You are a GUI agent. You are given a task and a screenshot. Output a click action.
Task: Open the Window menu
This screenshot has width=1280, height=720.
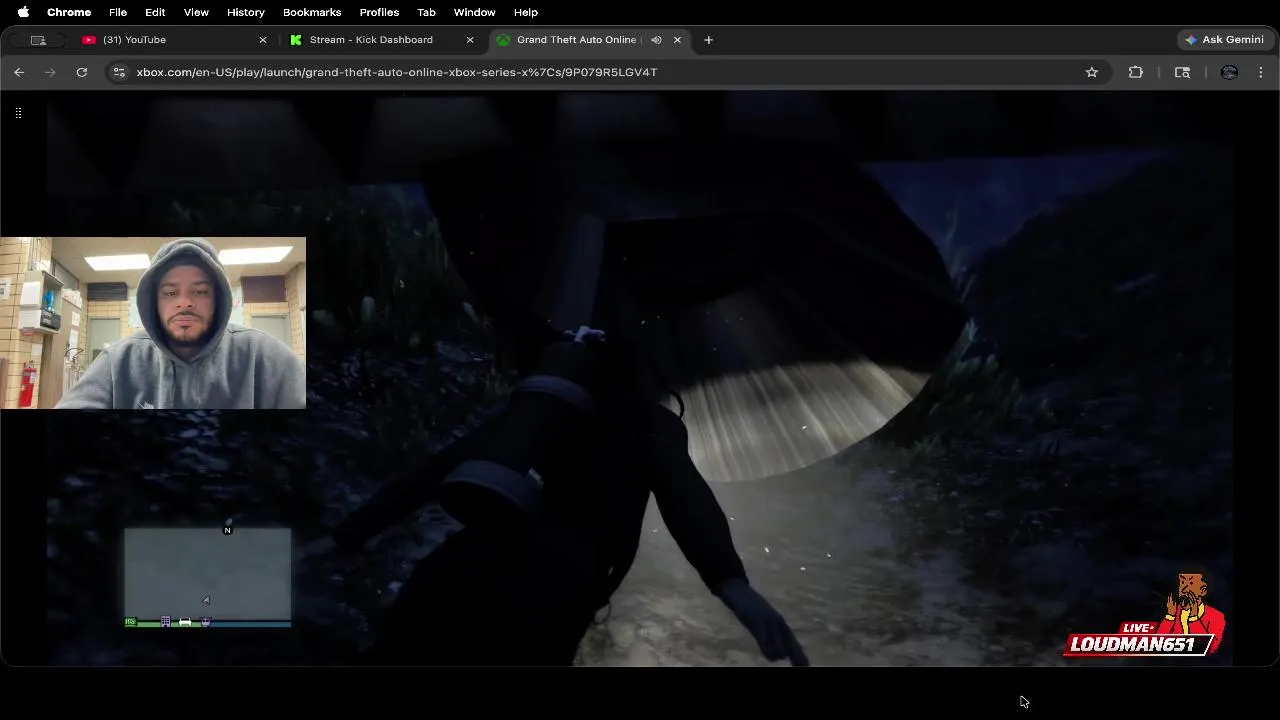coord(475,12)
